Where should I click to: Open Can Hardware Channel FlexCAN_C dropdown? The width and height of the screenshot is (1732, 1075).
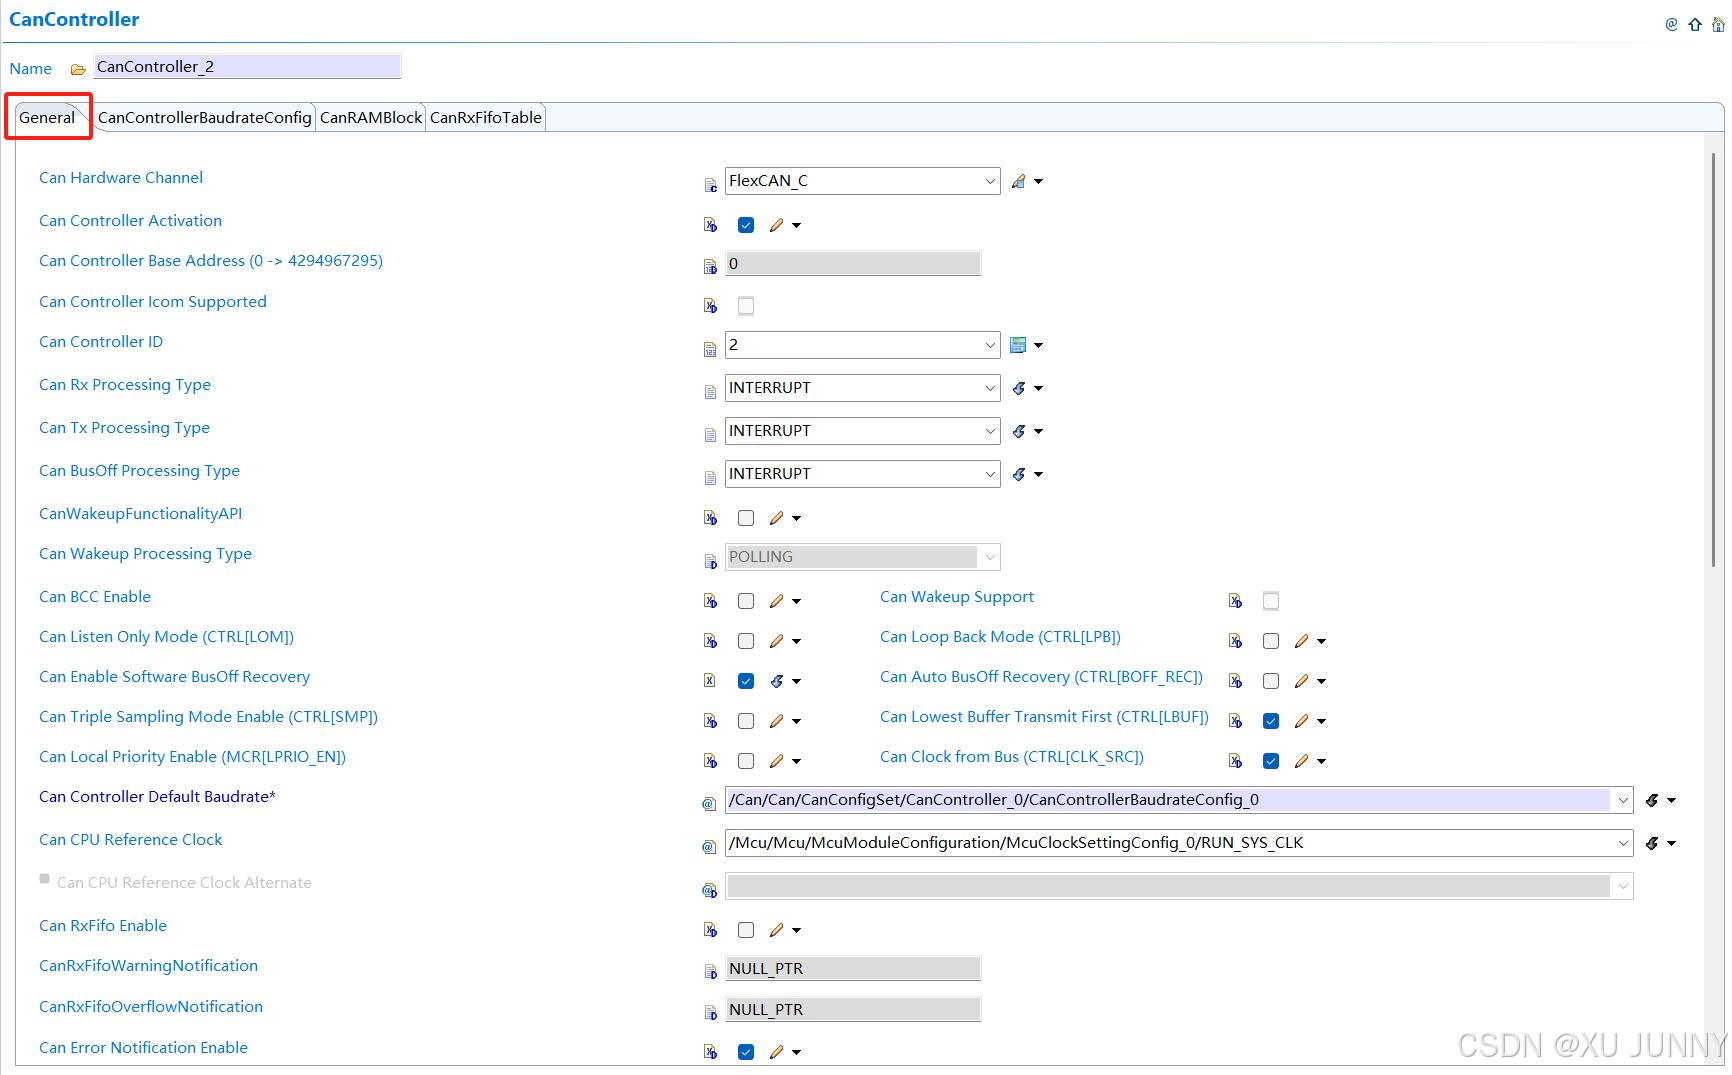862,181
